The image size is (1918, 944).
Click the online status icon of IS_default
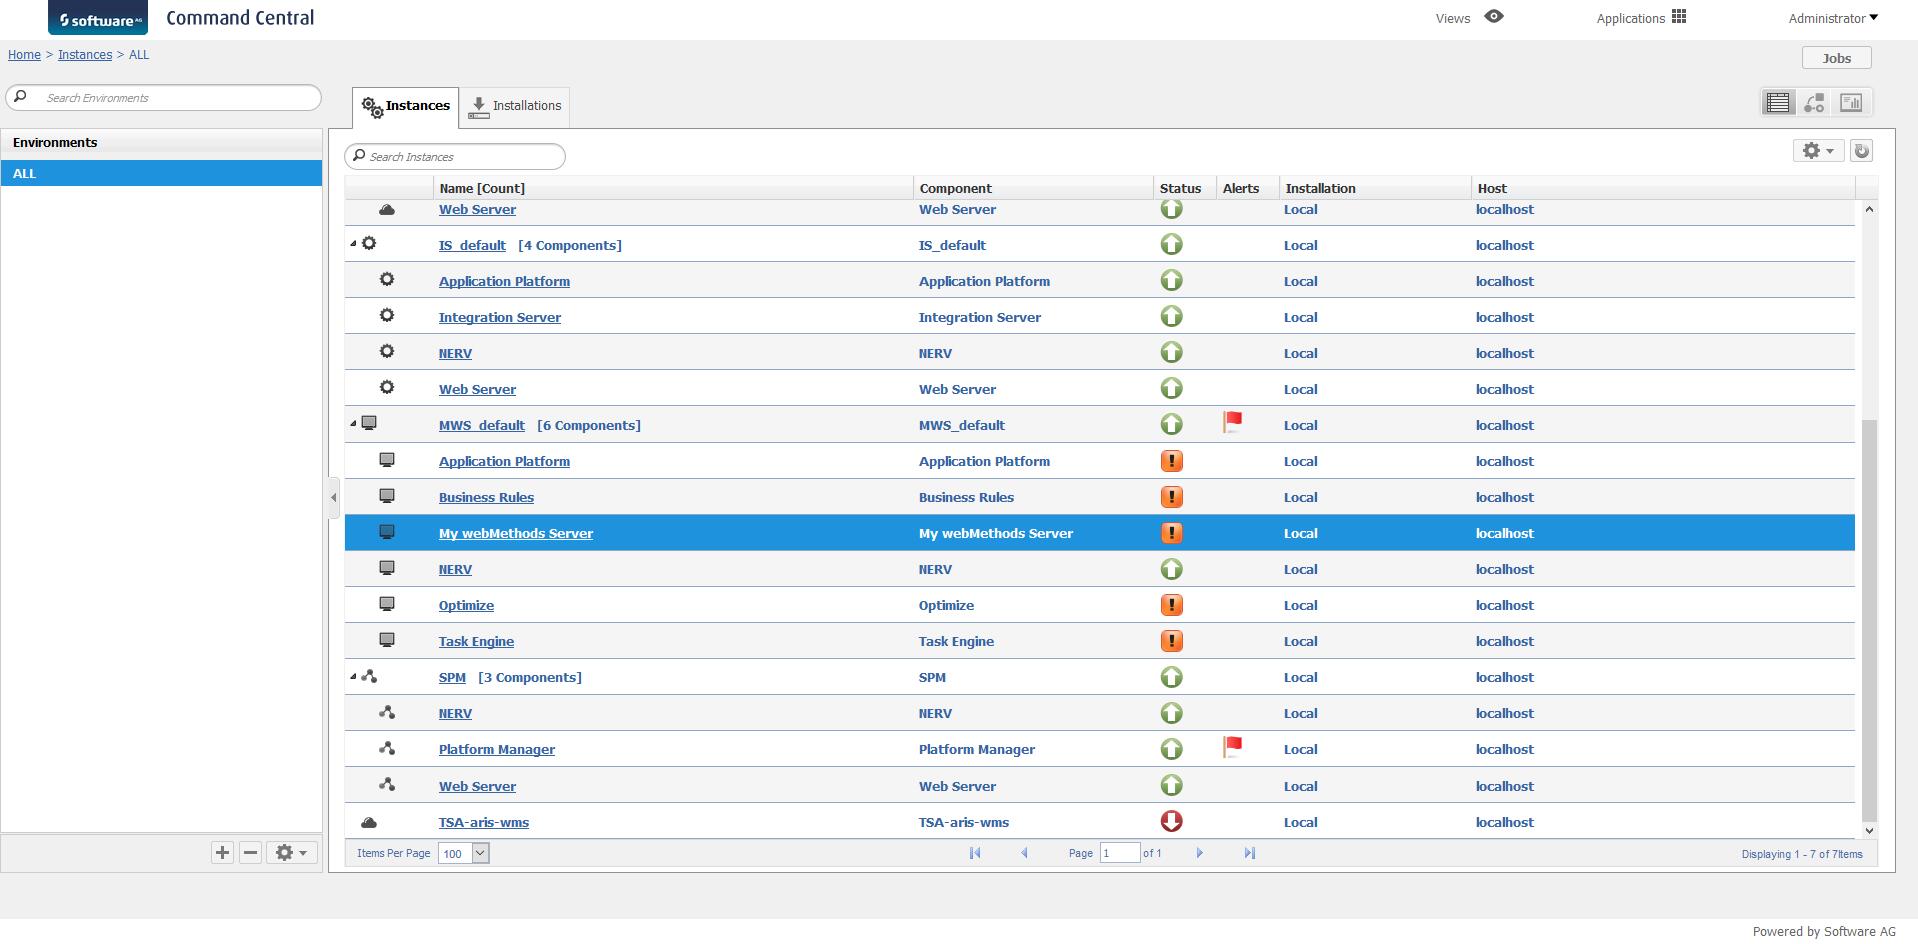(x=1171, y=245)
